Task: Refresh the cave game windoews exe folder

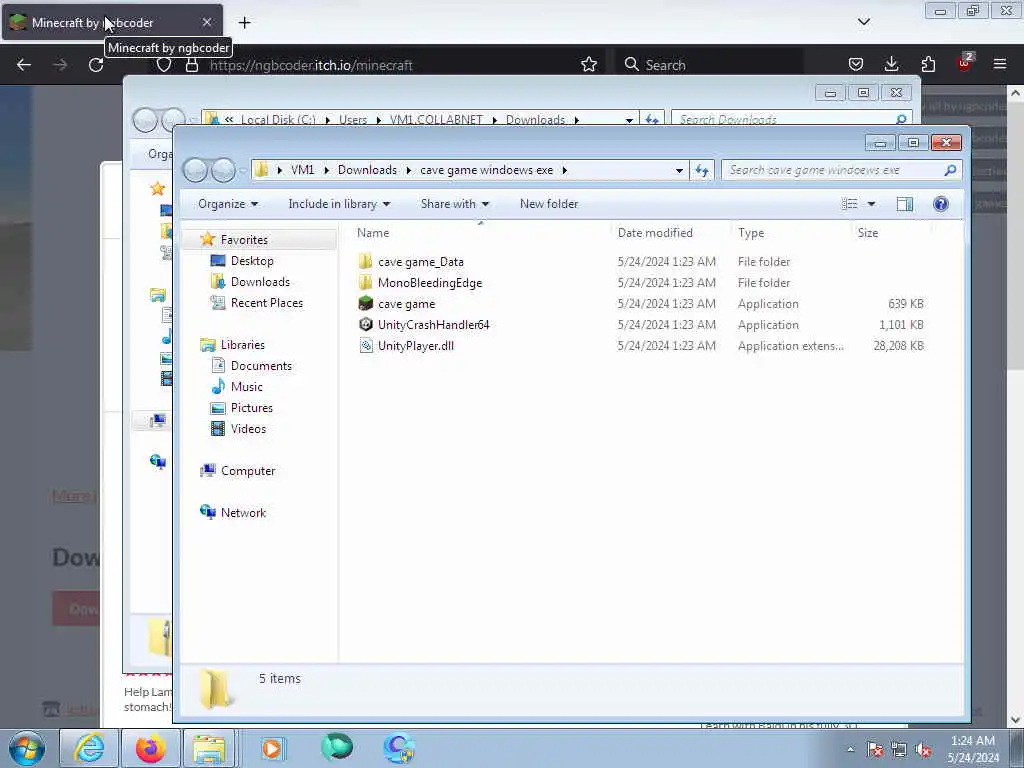Action: (702, 170)
